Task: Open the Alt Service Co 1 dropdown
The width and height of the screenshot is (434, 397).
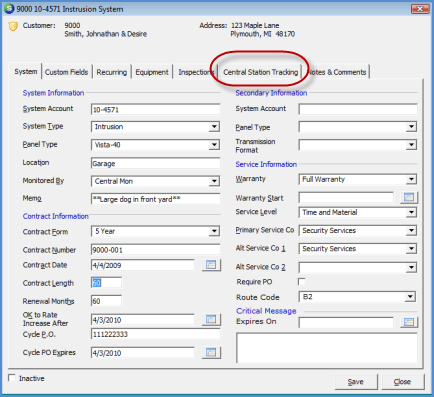Action: click(412, 249)
